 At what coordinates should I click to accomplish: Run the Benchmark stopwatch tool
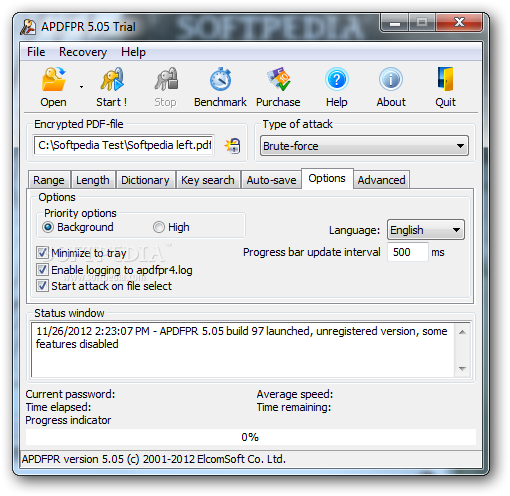point(220,79)
